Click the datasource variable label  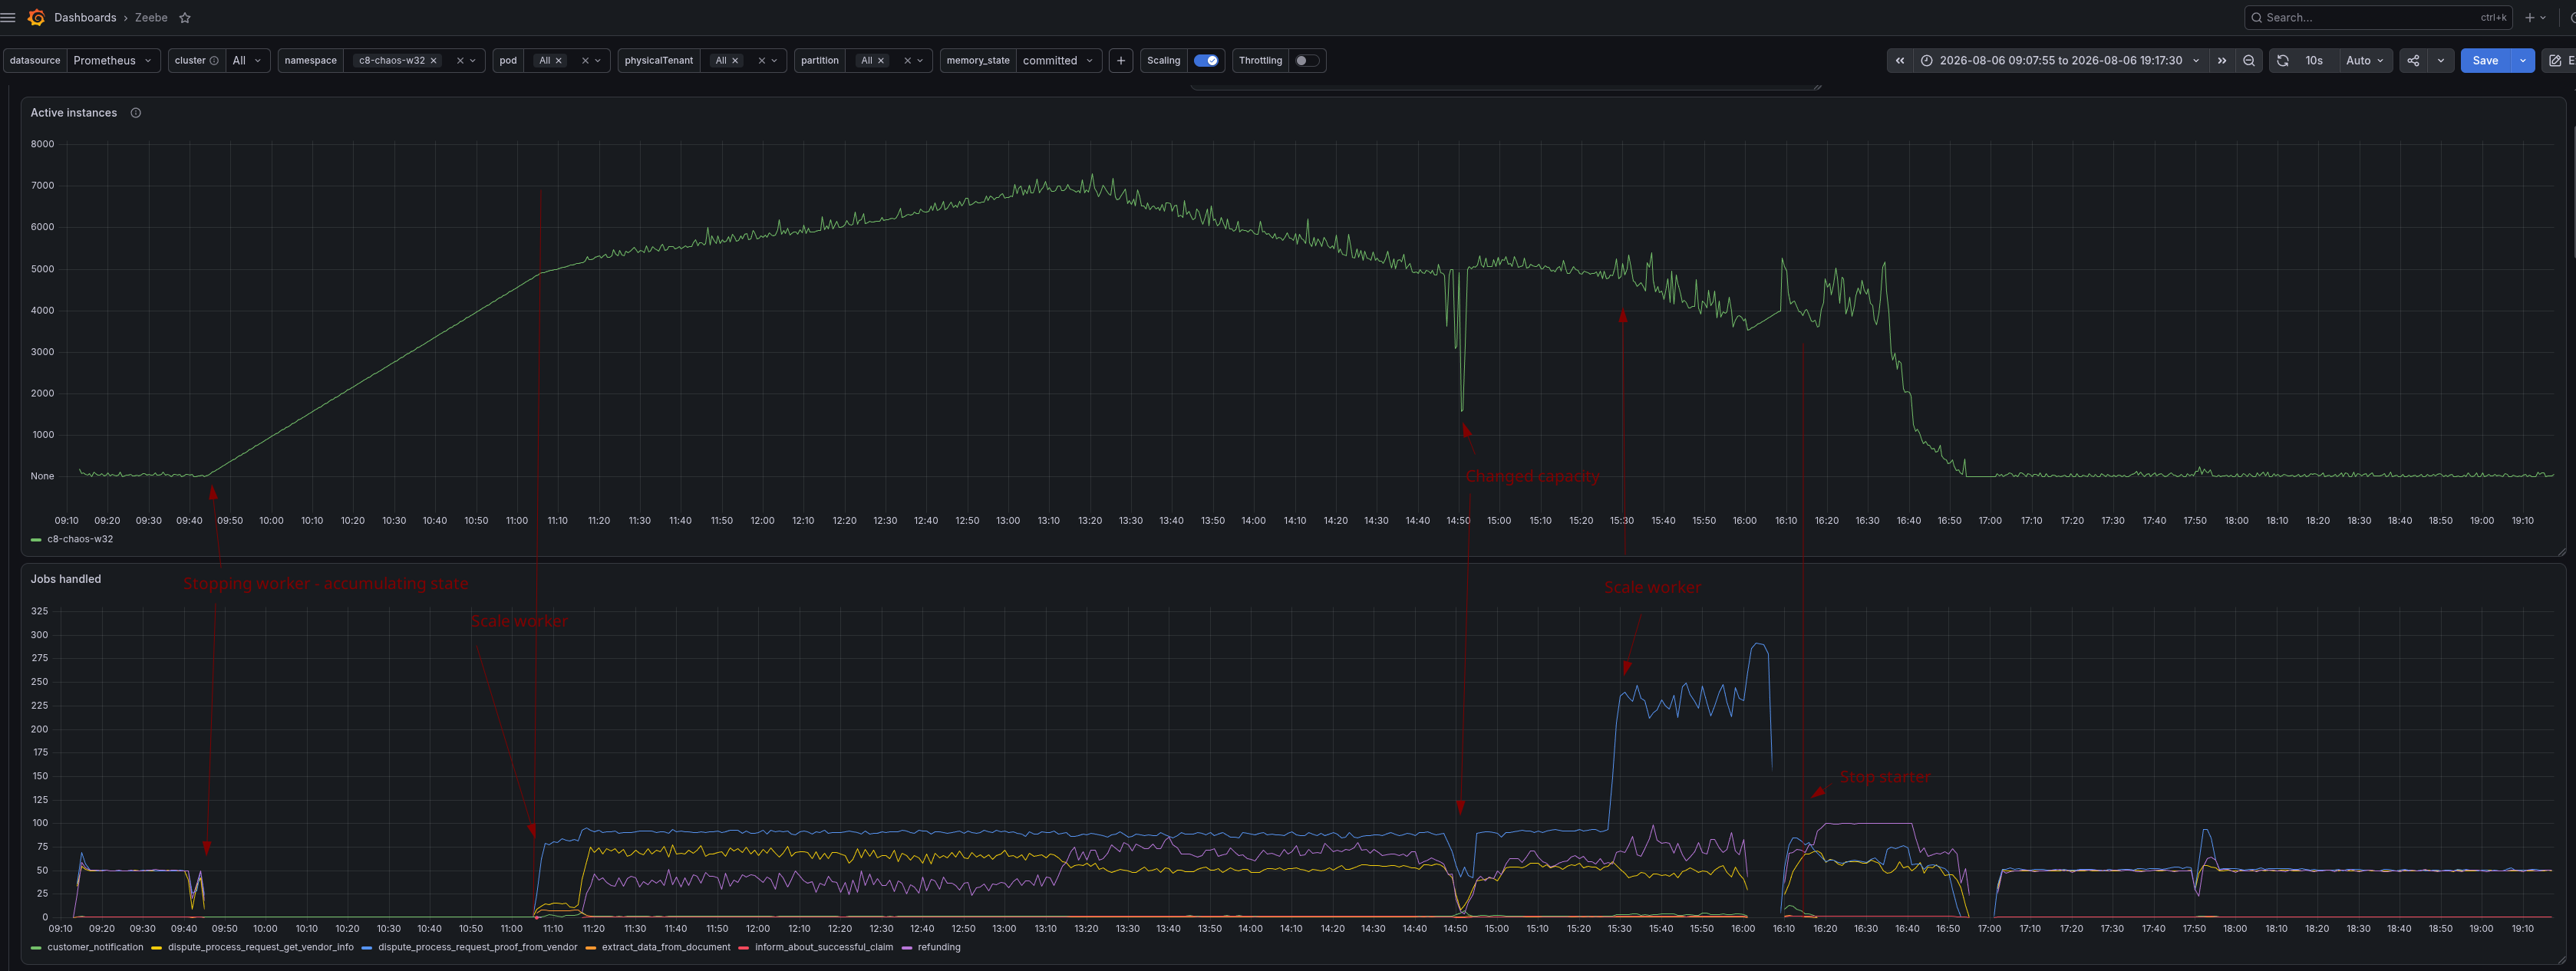35,61
